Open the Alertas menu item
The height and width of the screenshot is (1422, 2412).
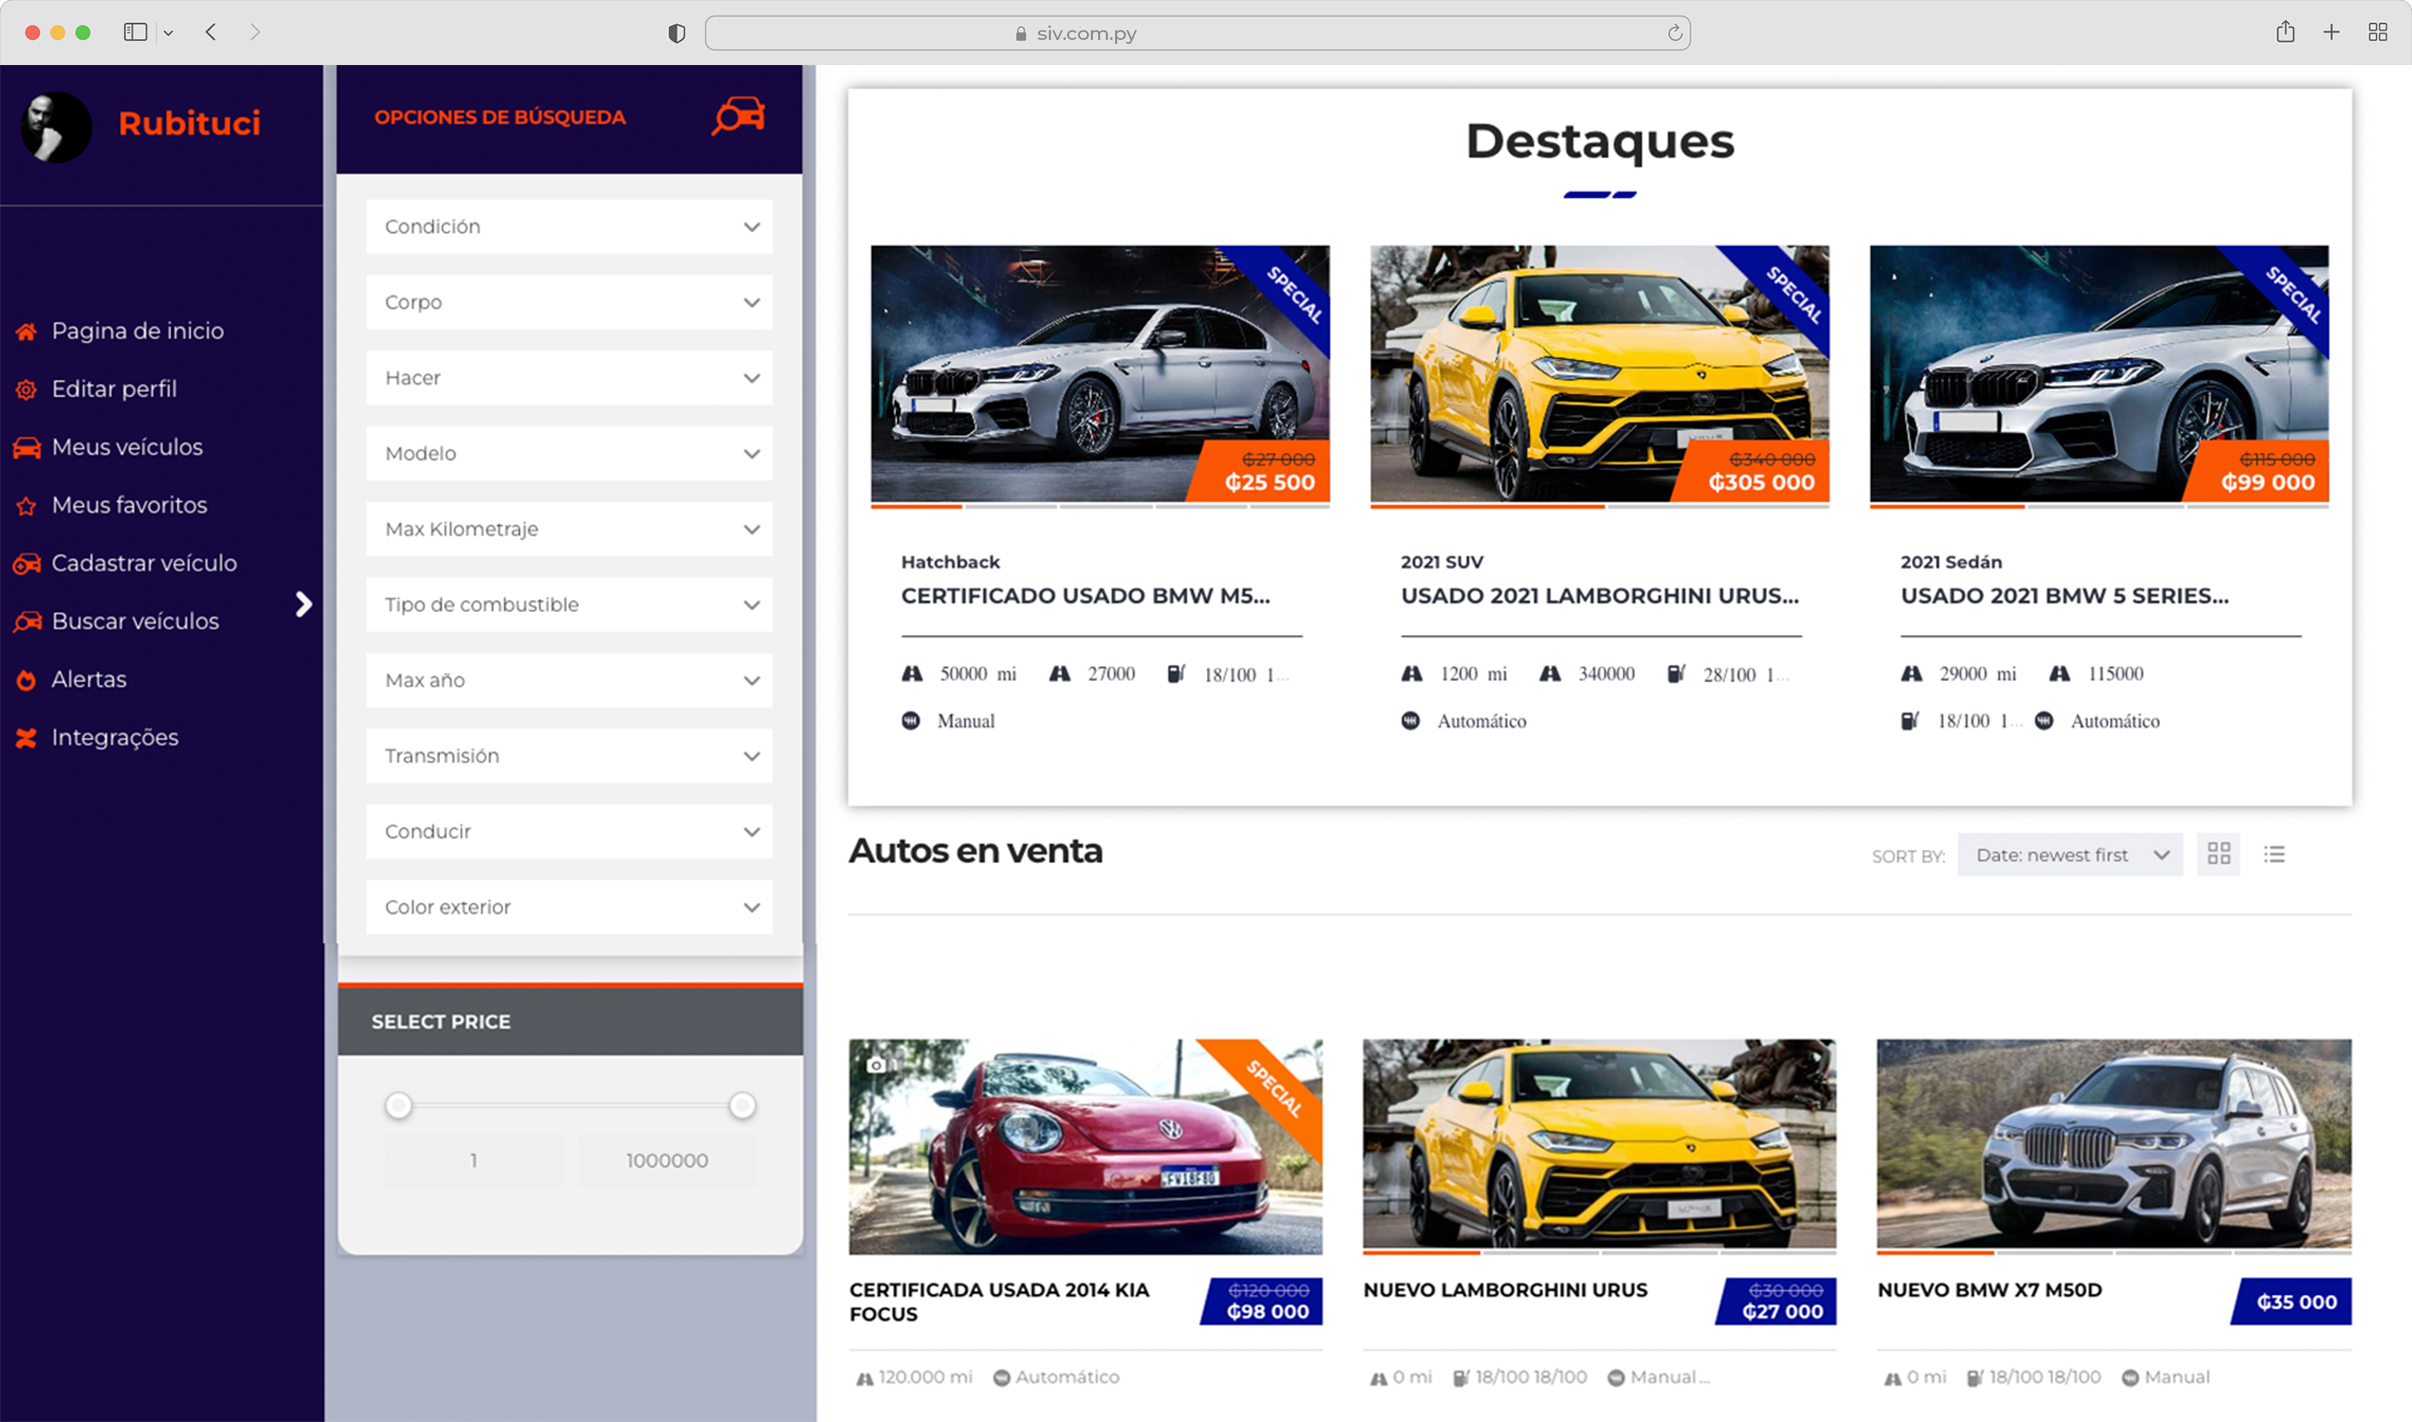point(89,679)
